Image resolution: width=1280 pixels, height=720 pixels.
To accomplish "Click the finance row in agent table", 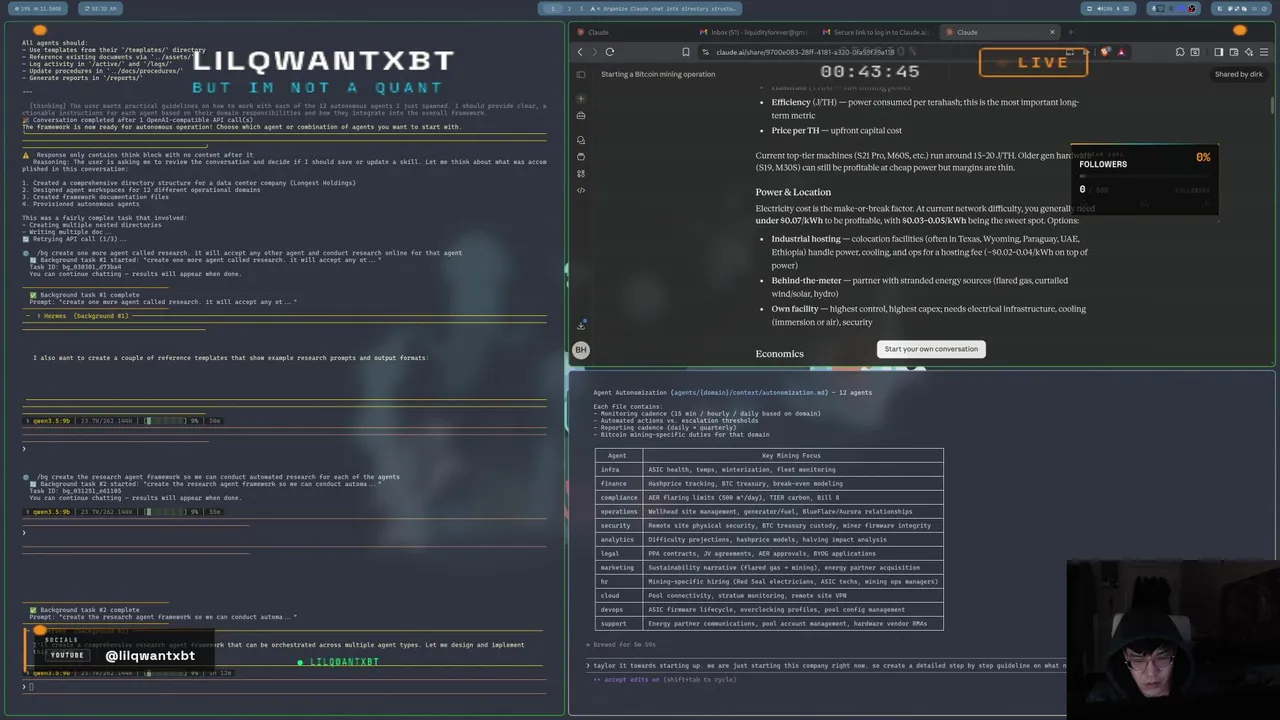I will 769,484.
